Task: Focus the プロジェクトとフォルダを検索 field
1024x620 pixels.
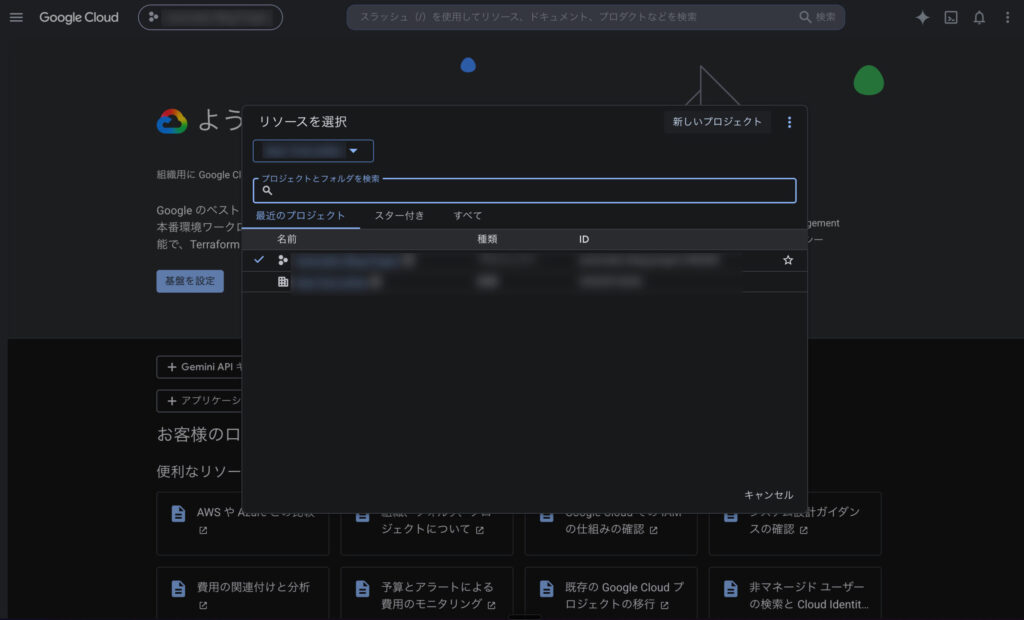Action: coord(524,190)
